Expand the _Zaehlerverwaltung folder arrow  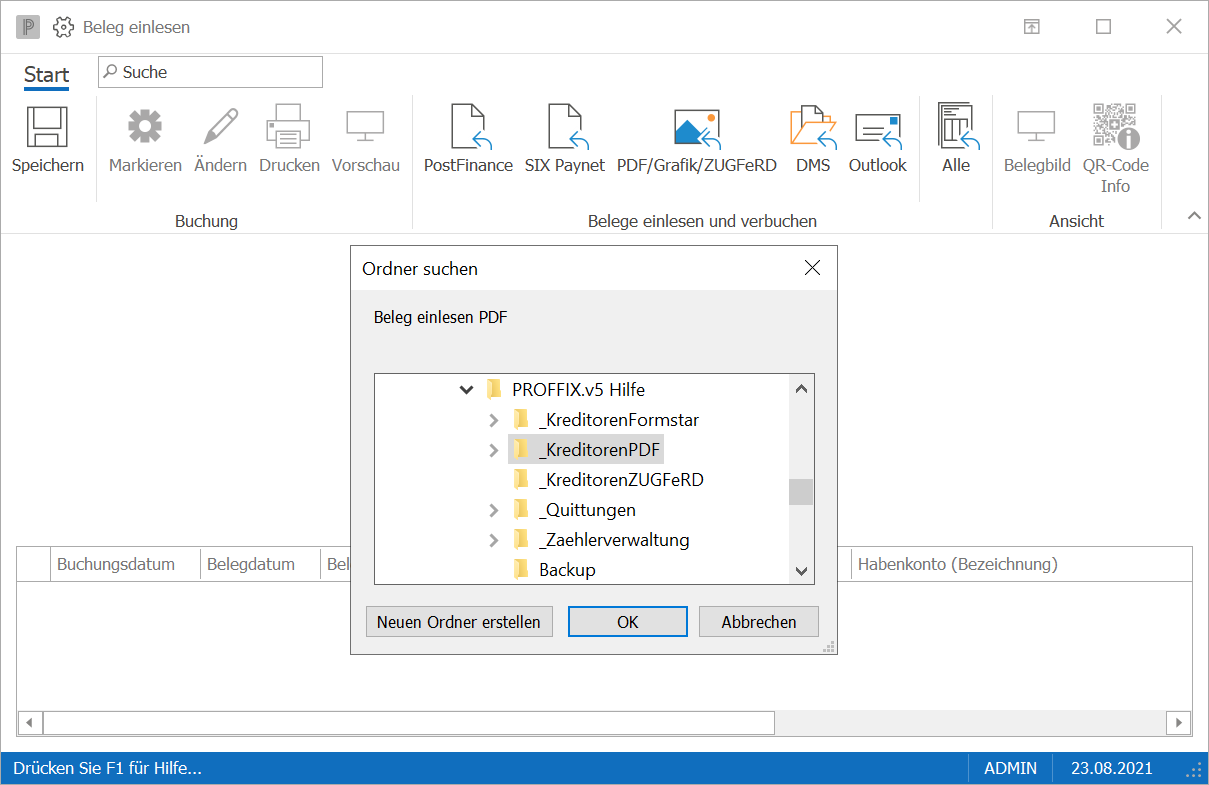pos(493,540)
